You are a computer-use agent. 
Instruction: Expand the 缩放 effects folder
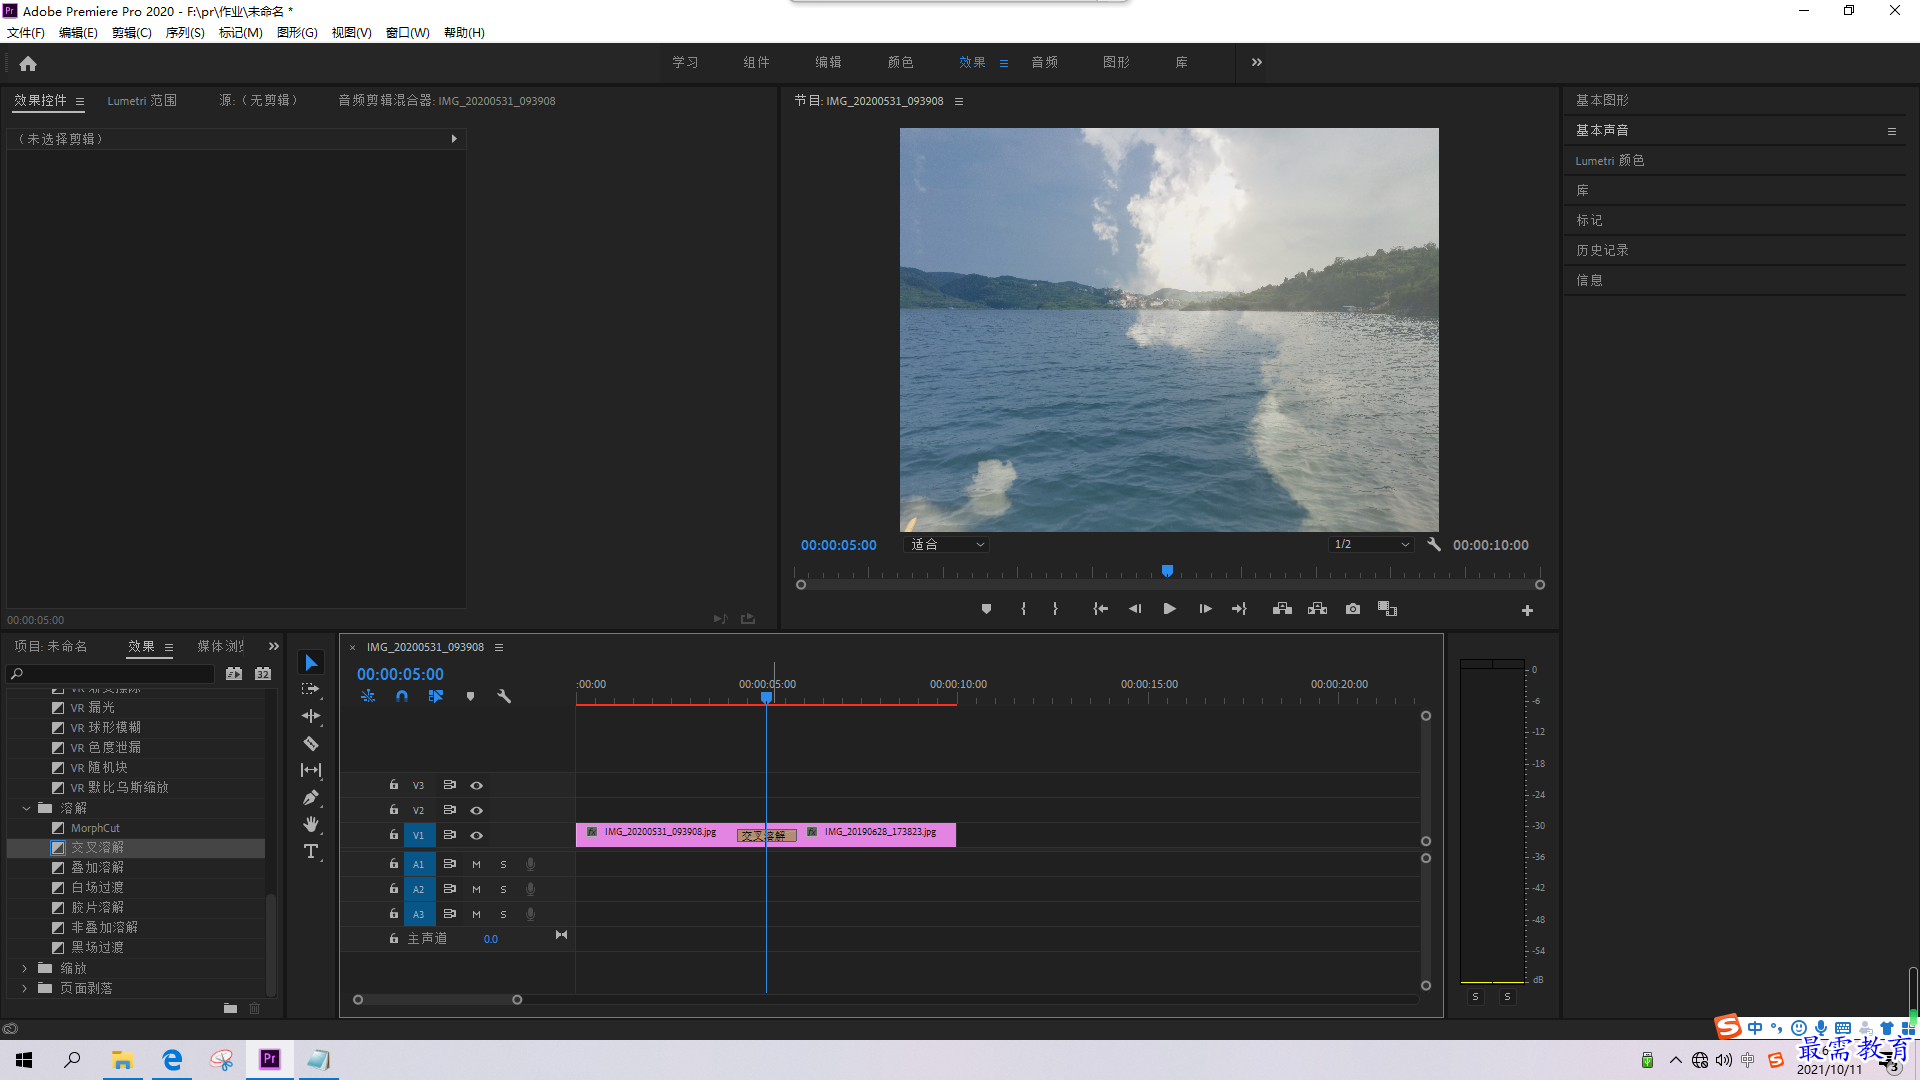(x=25, y=968)
